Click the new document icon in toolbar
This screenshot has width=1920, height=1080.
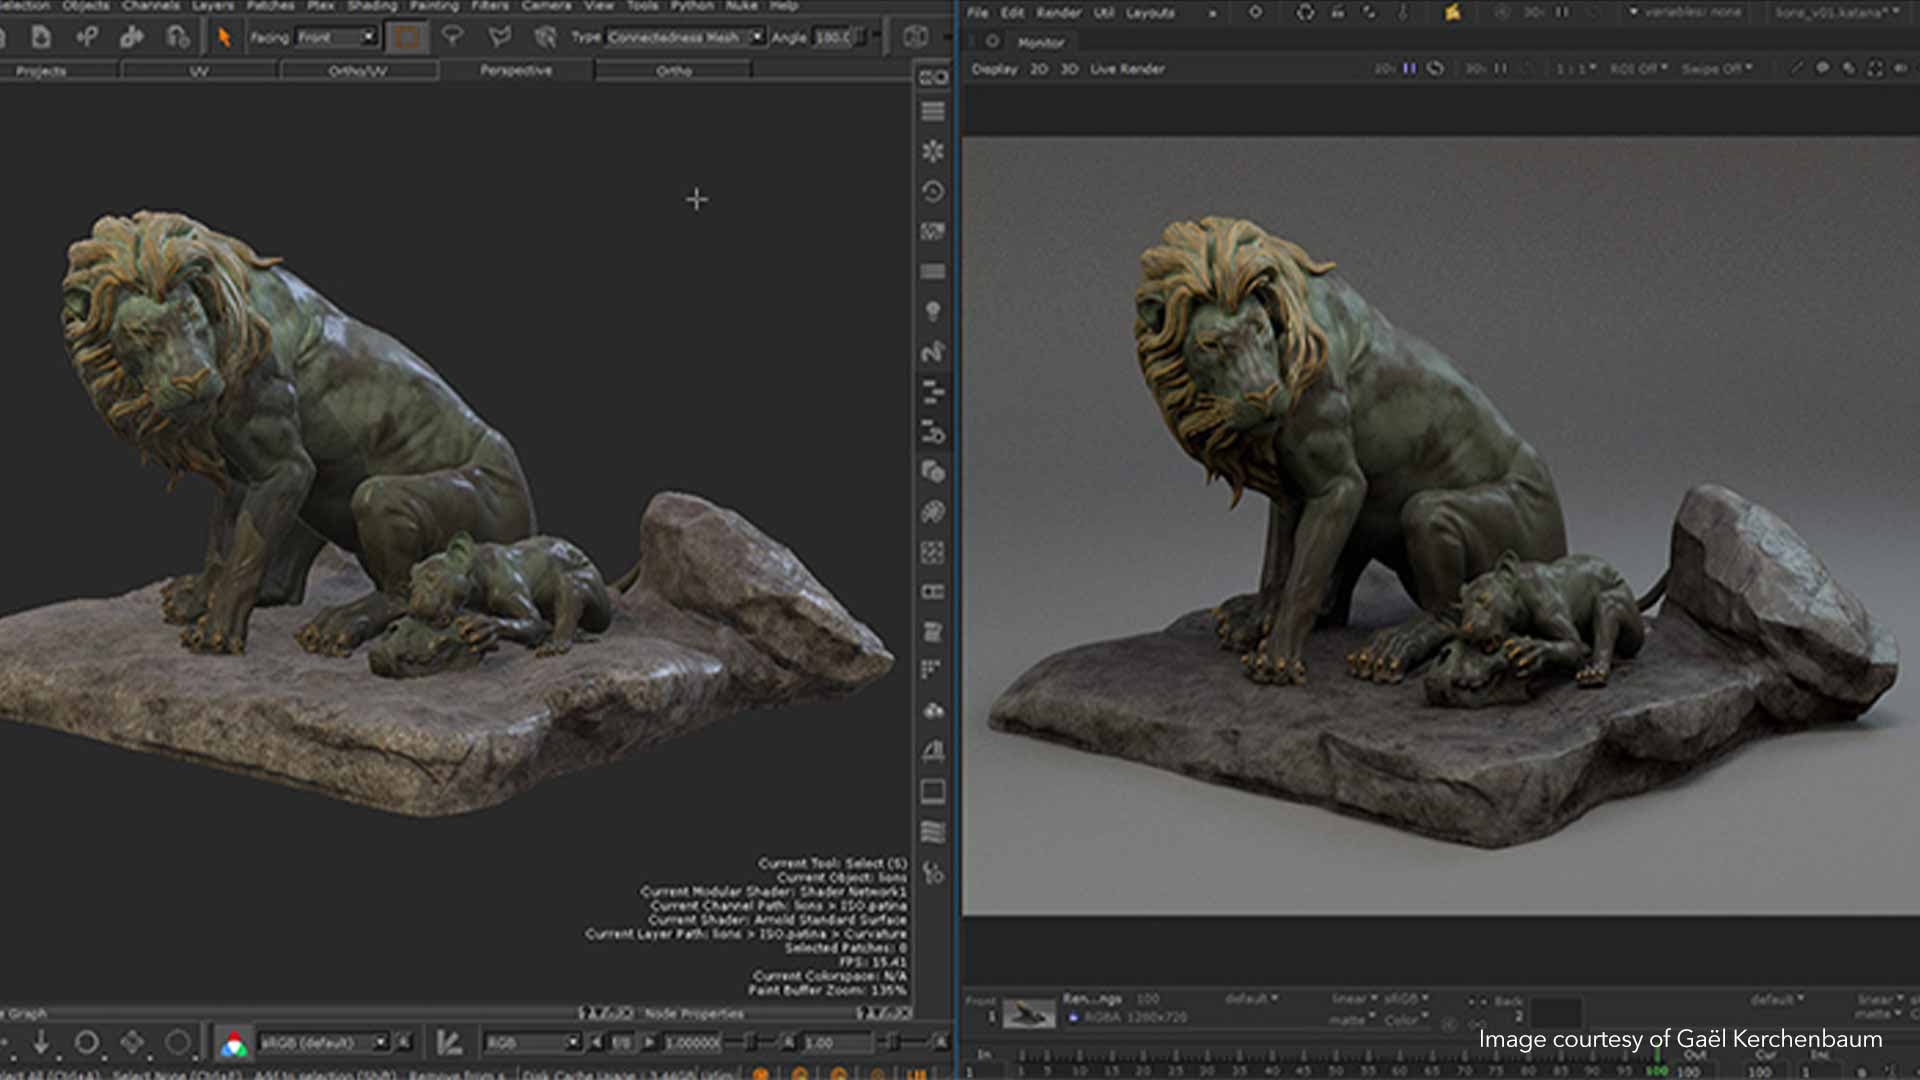click(41, 37)
